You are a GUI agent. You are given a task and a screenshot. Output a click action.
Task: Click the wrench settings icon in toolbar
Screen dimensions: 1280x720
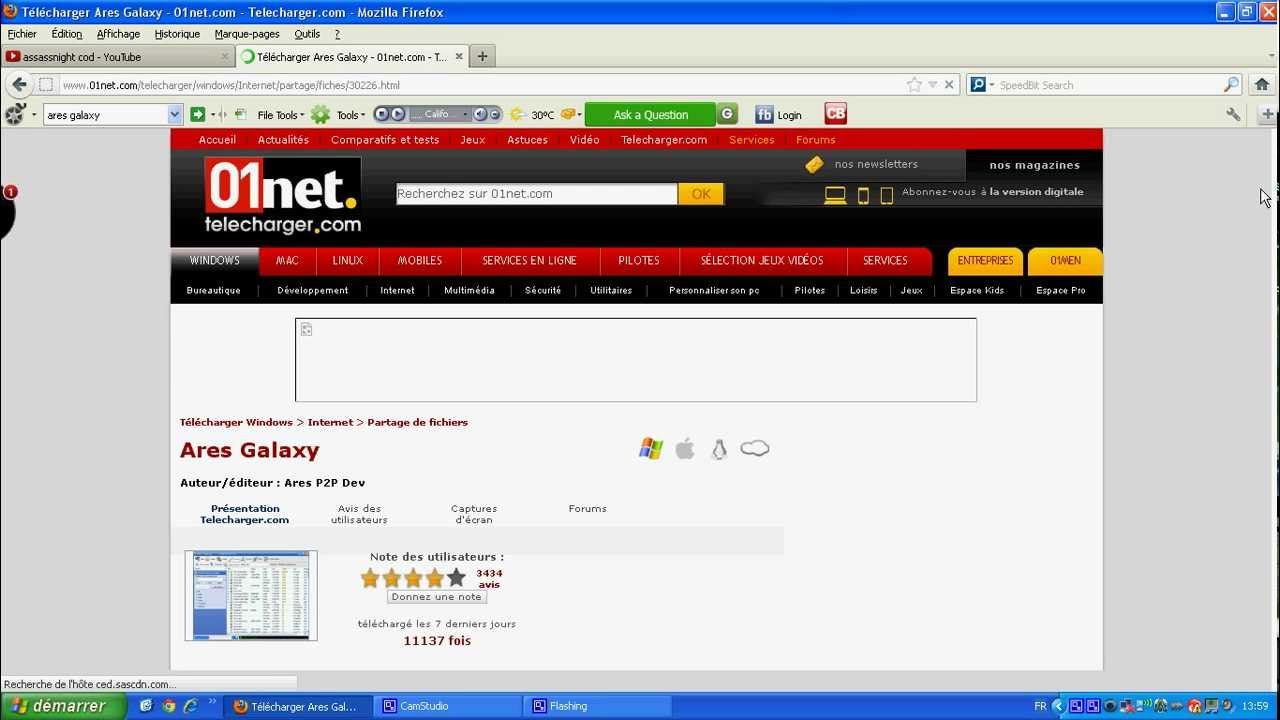pyautogui.click(x=1233, y=115)
